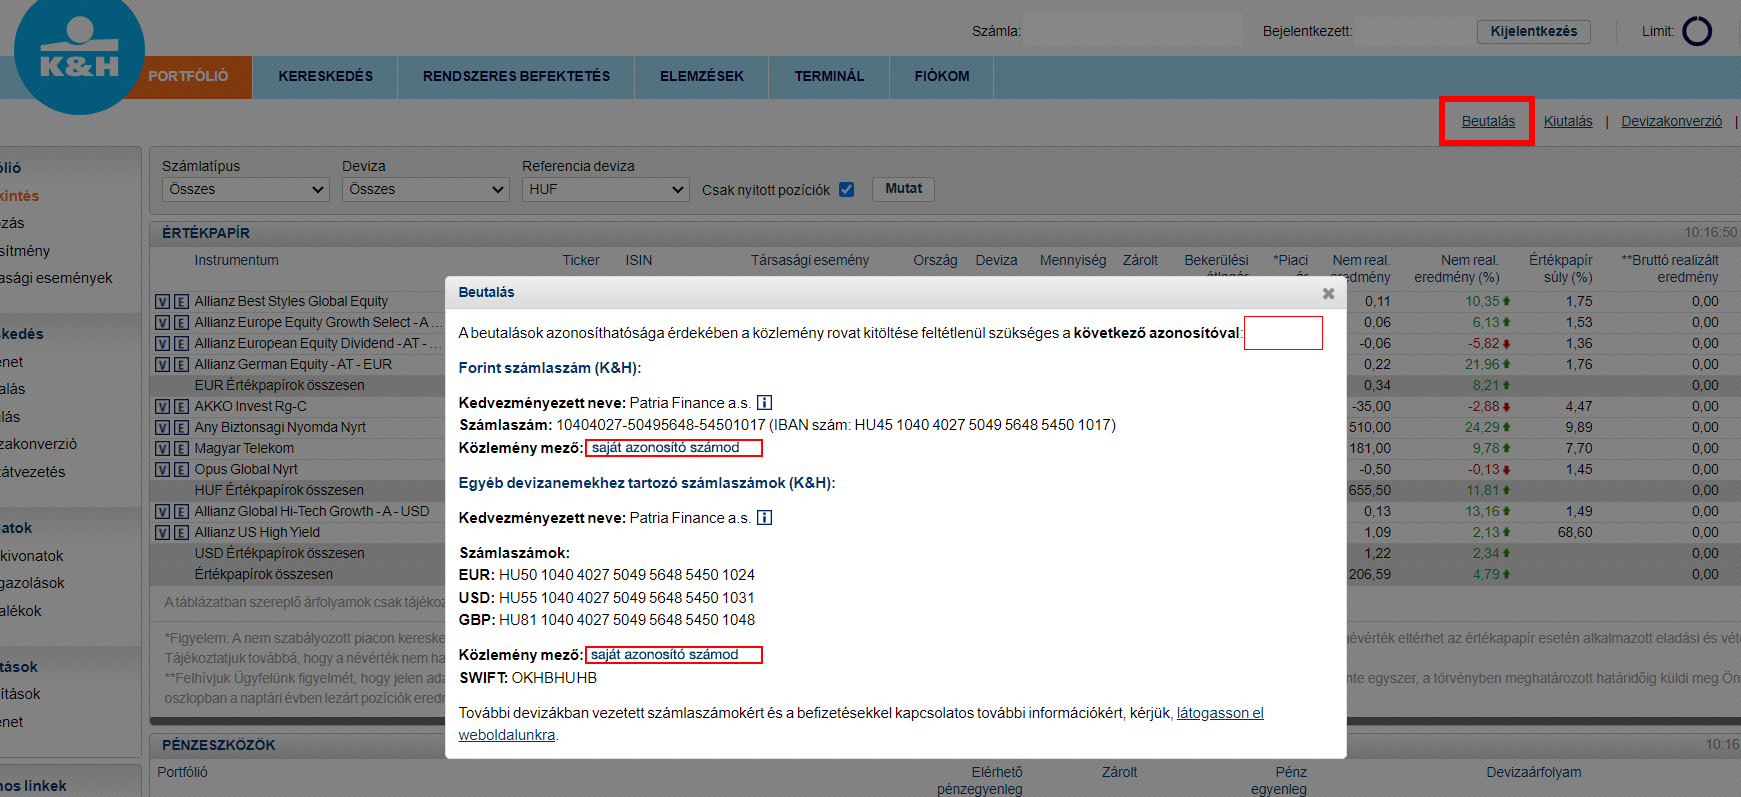
Task: Follow the látogasson el weboldalunkra link
Action: coord(1220,713)
